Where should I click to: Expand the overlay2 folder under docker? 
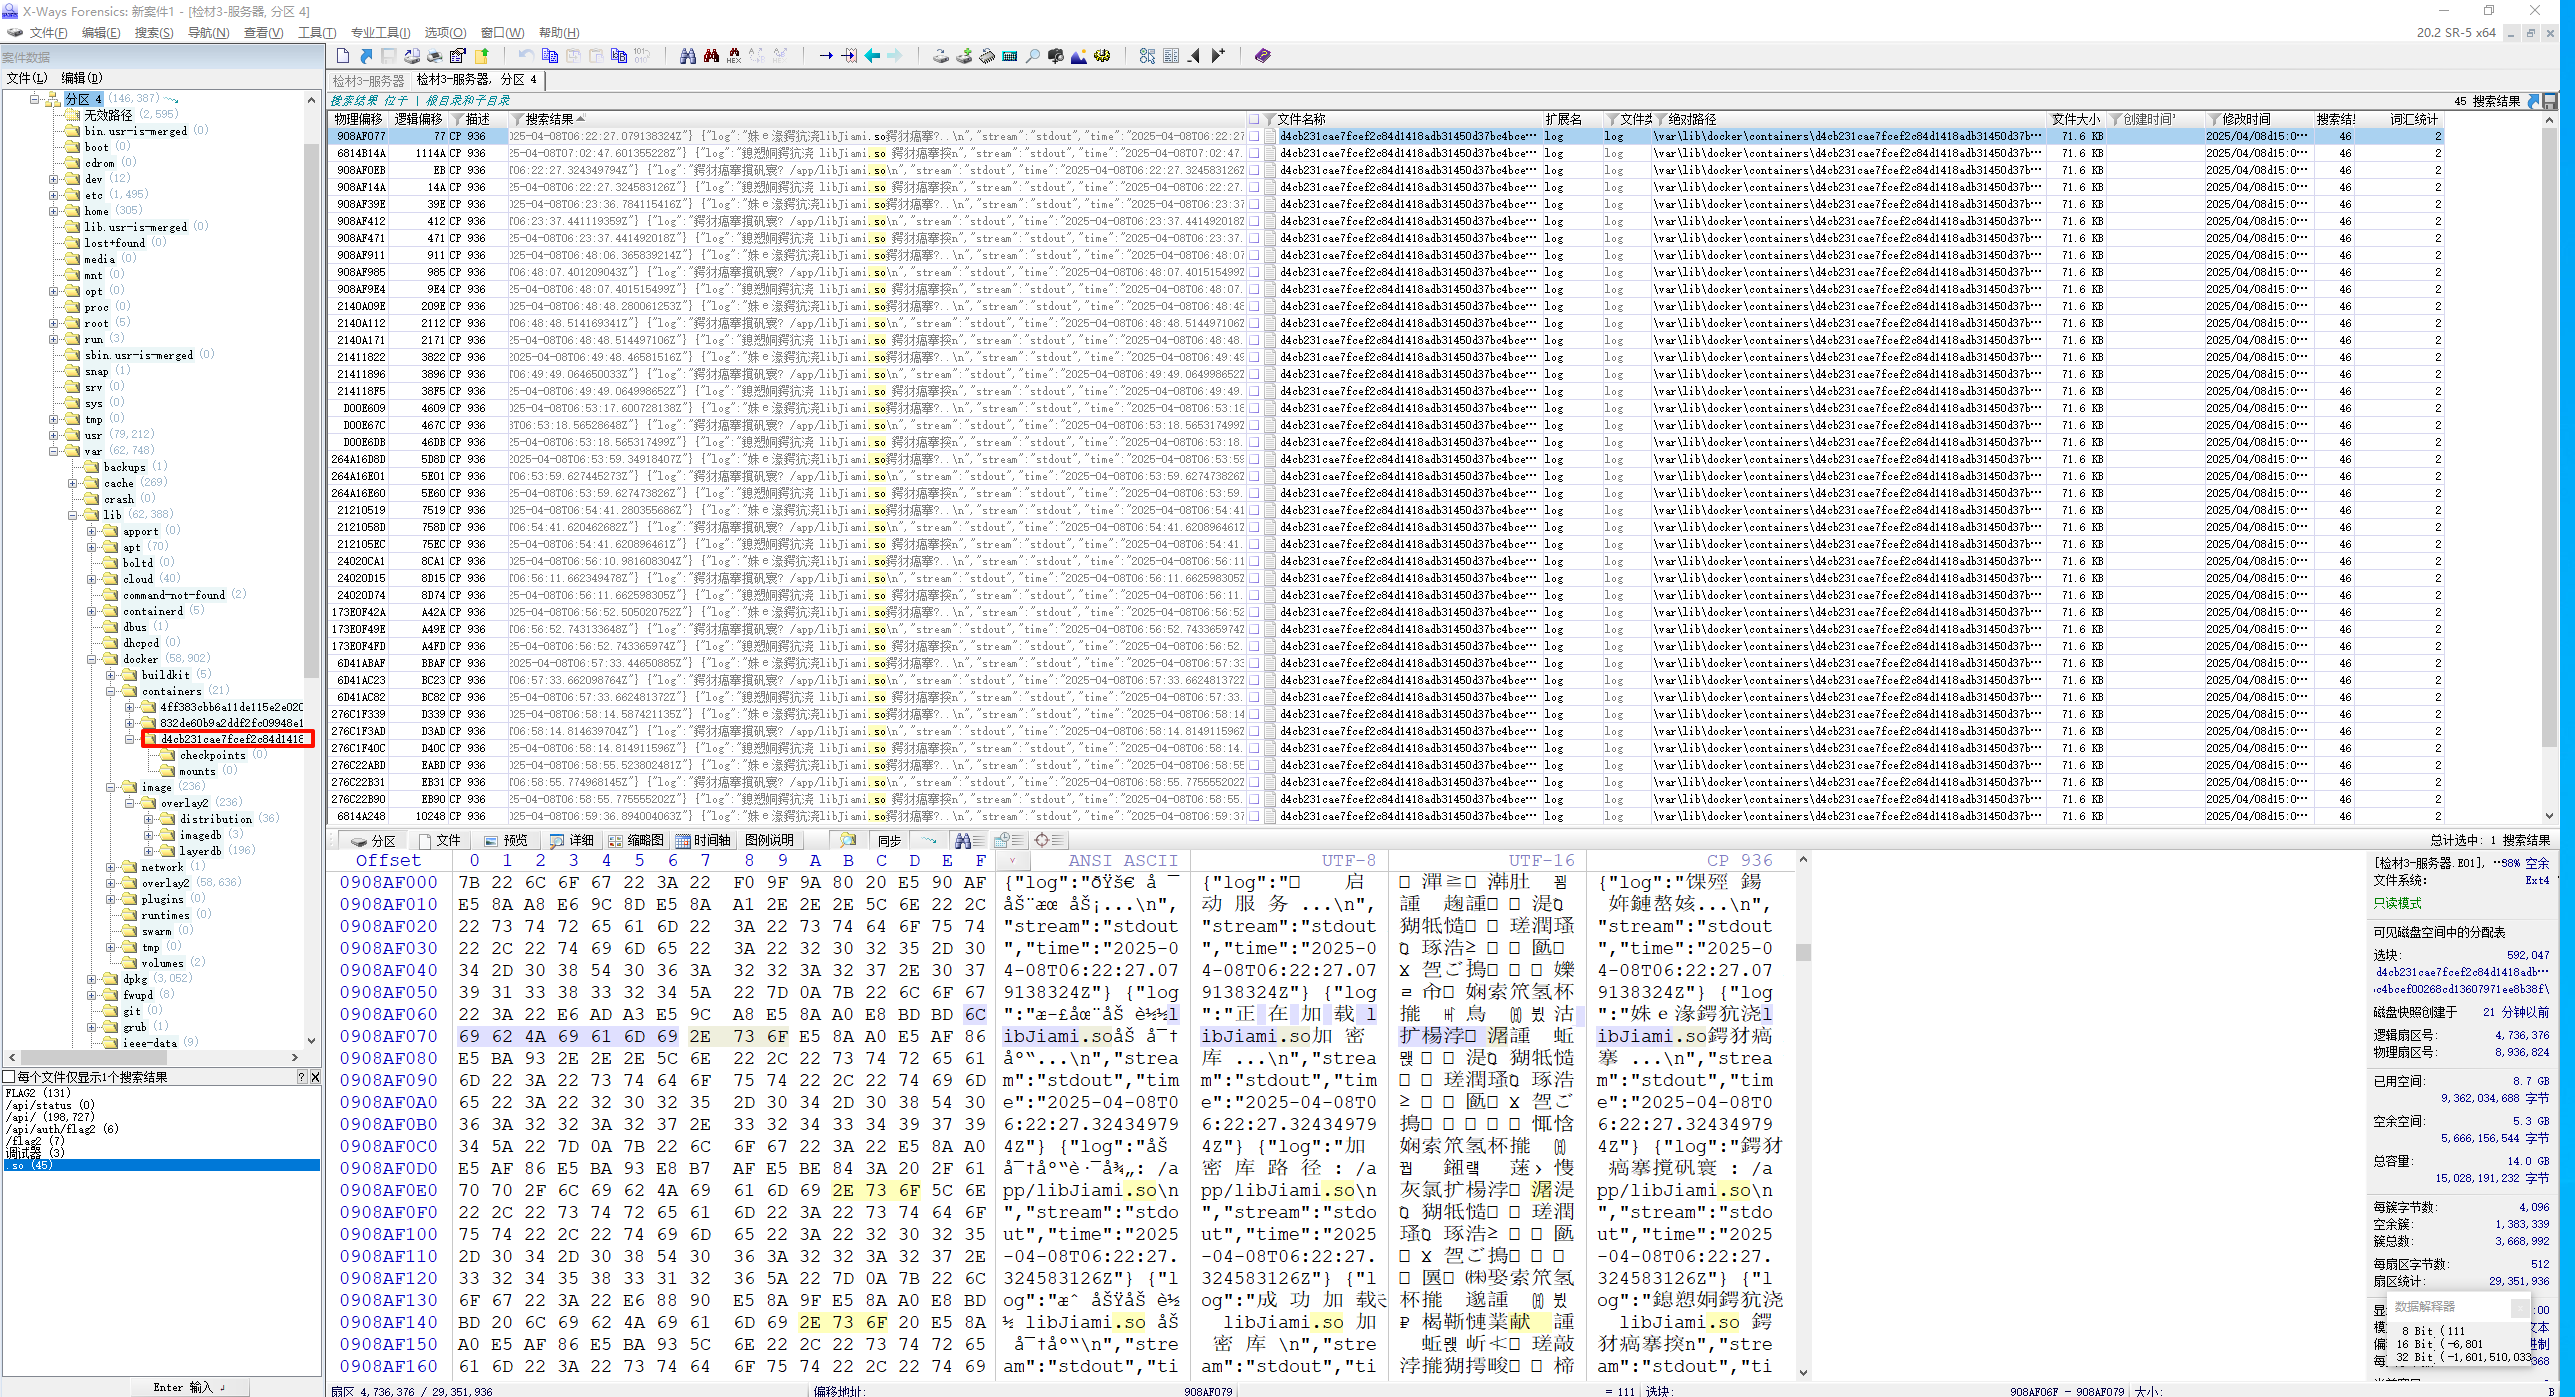pyautogui.click(x=111, y=883)
